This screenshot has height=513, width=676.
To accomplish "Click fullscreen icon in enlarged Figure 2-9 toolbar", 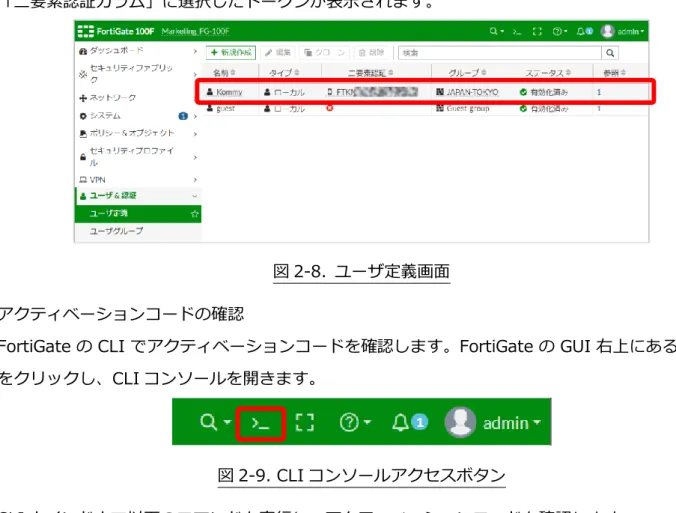I will pyautogui.click(x=305, y=422).
